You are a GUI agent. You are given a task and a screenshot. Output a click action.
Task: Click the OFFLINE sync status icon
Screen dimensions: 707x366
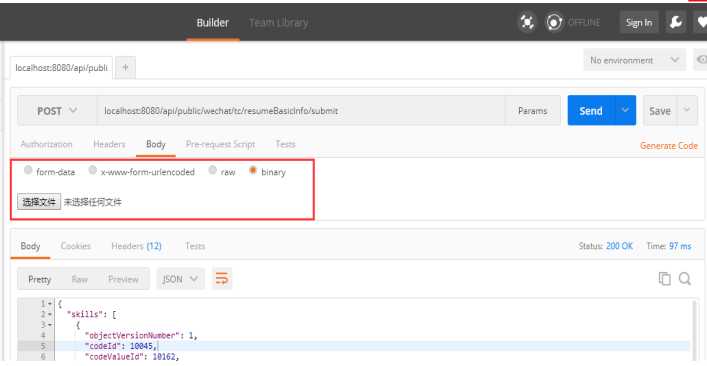554,22
